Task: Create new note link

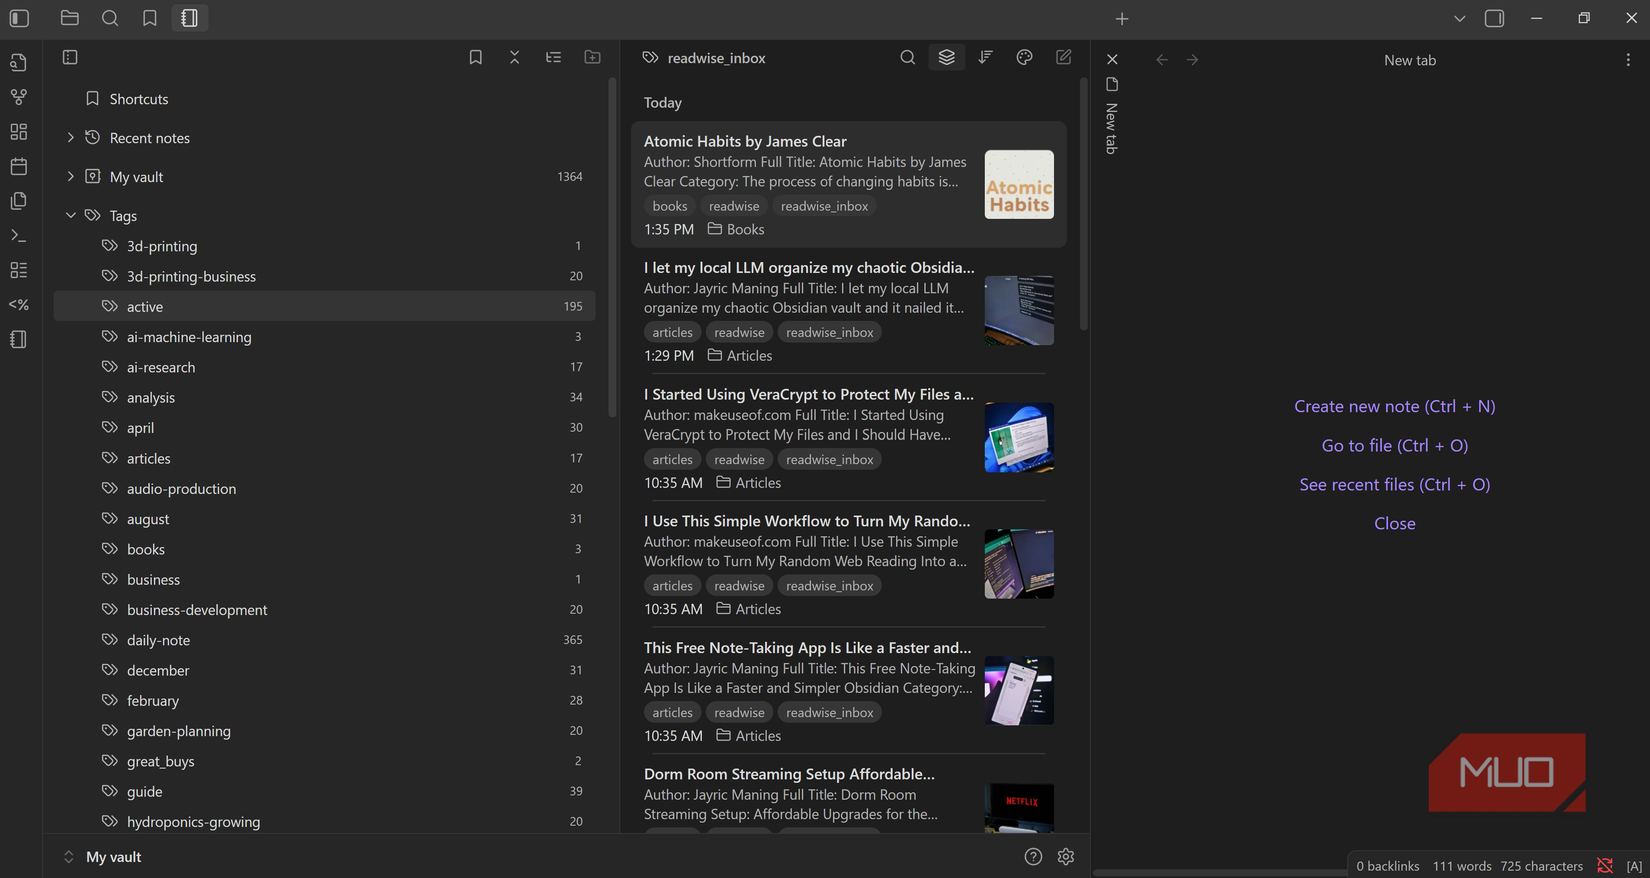Action: 1394,406
